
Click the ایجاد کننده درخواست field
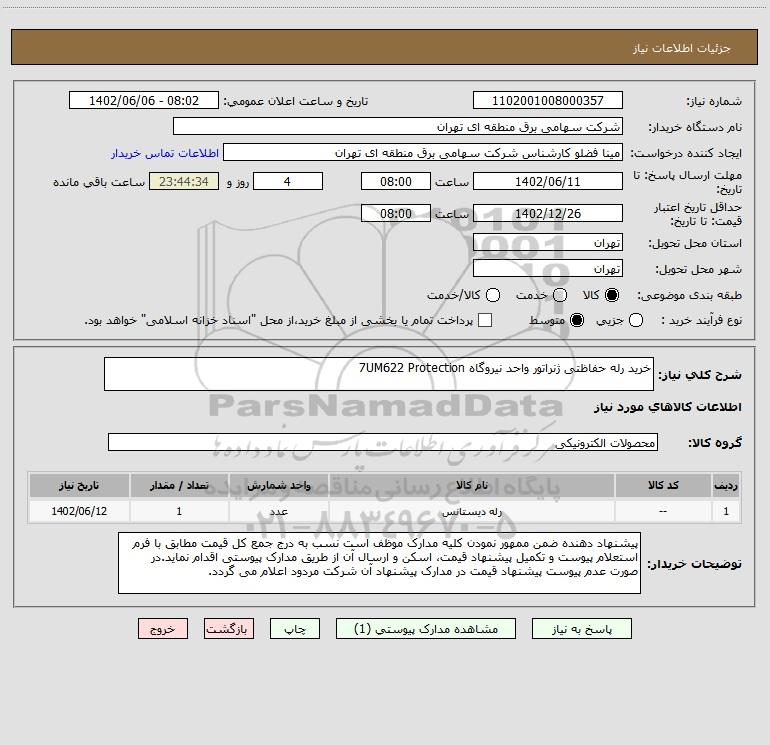423,152
